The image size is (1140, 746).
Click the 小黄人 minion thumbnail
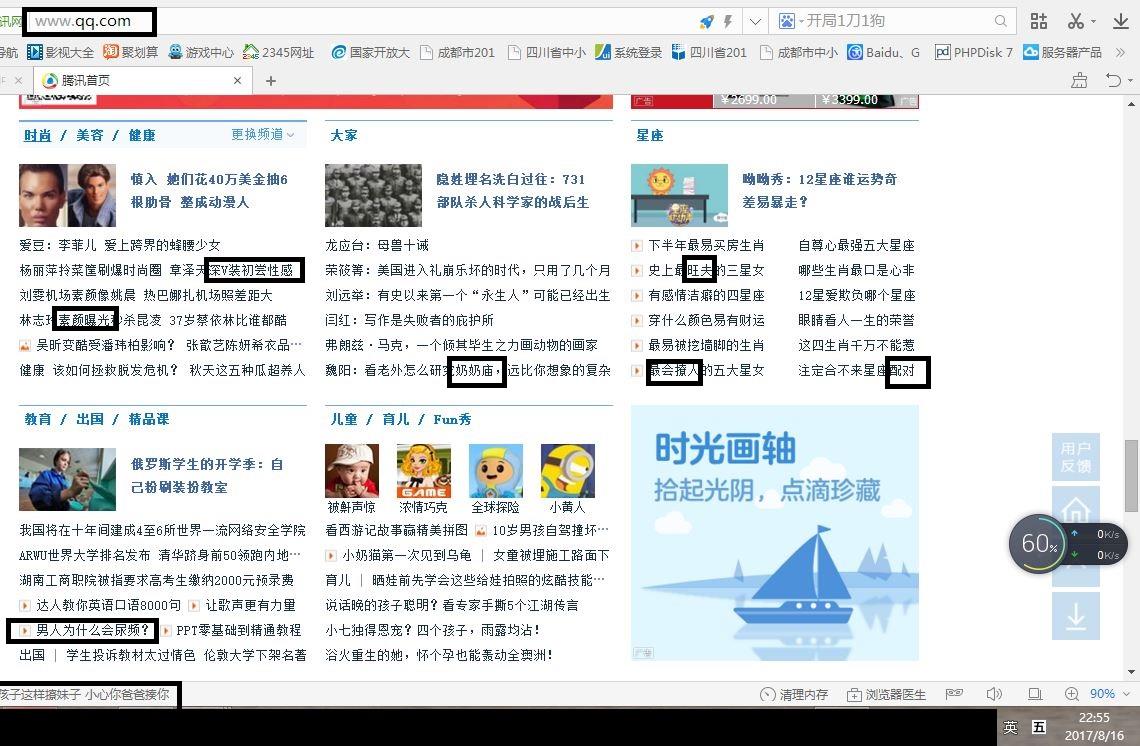(x=568, y=470)
